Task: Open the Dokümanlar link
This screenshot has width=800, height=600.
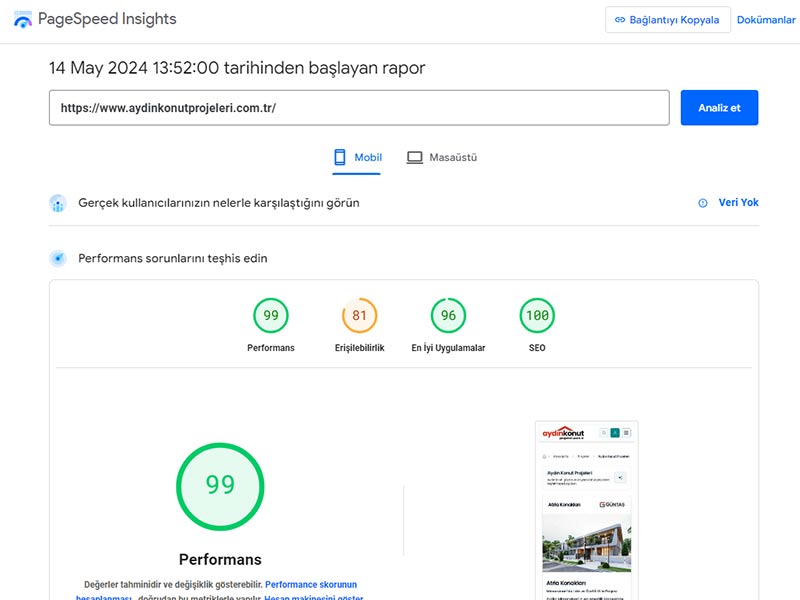Action: click(766, 20)
